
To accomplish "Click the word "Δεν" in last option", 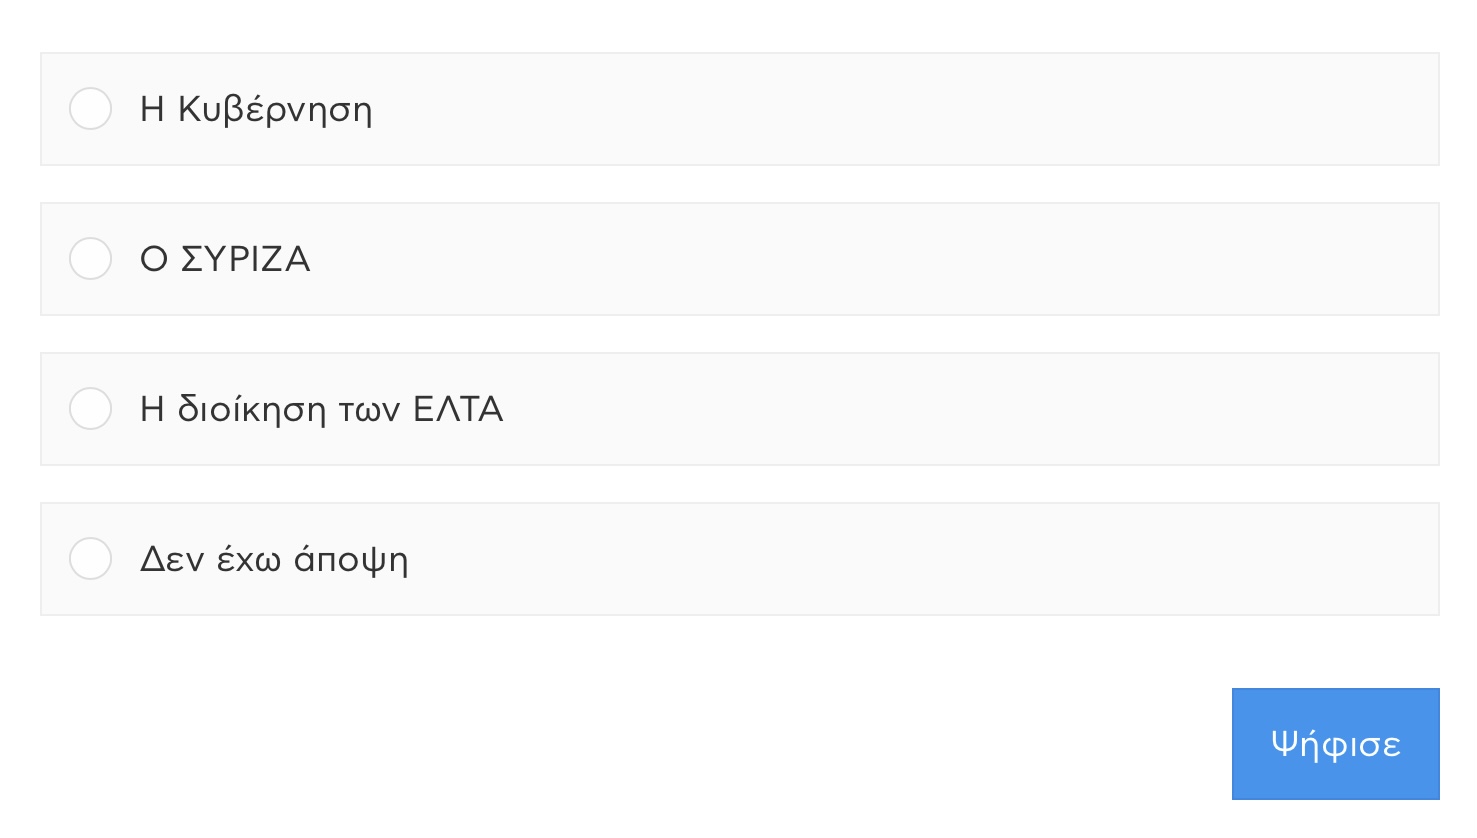I will [x=171, y=560].
